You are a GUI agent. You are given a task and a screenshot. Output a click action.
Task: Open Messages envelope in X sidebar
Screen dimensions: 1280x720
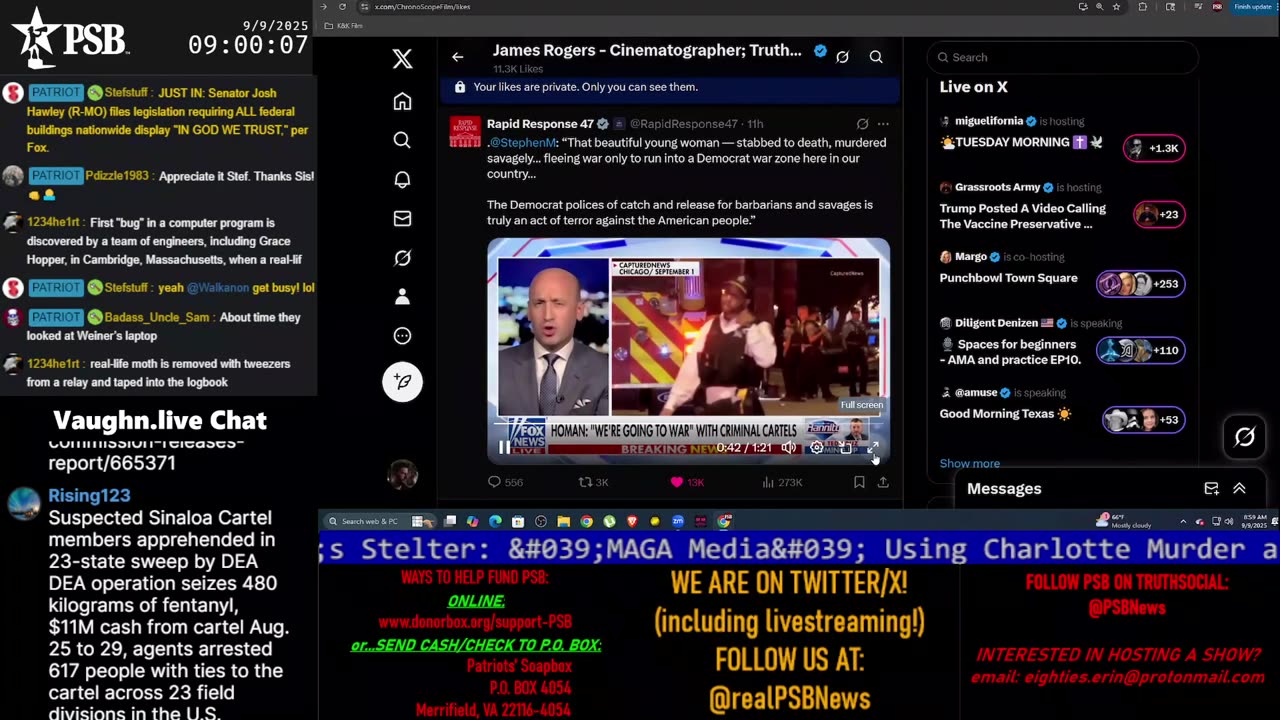coord(402,218)
